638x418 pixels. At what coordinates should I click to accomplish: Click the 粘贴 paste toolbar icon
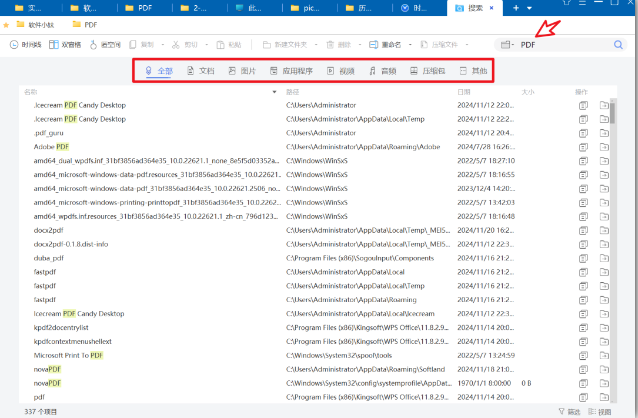(x=220, y=44)
